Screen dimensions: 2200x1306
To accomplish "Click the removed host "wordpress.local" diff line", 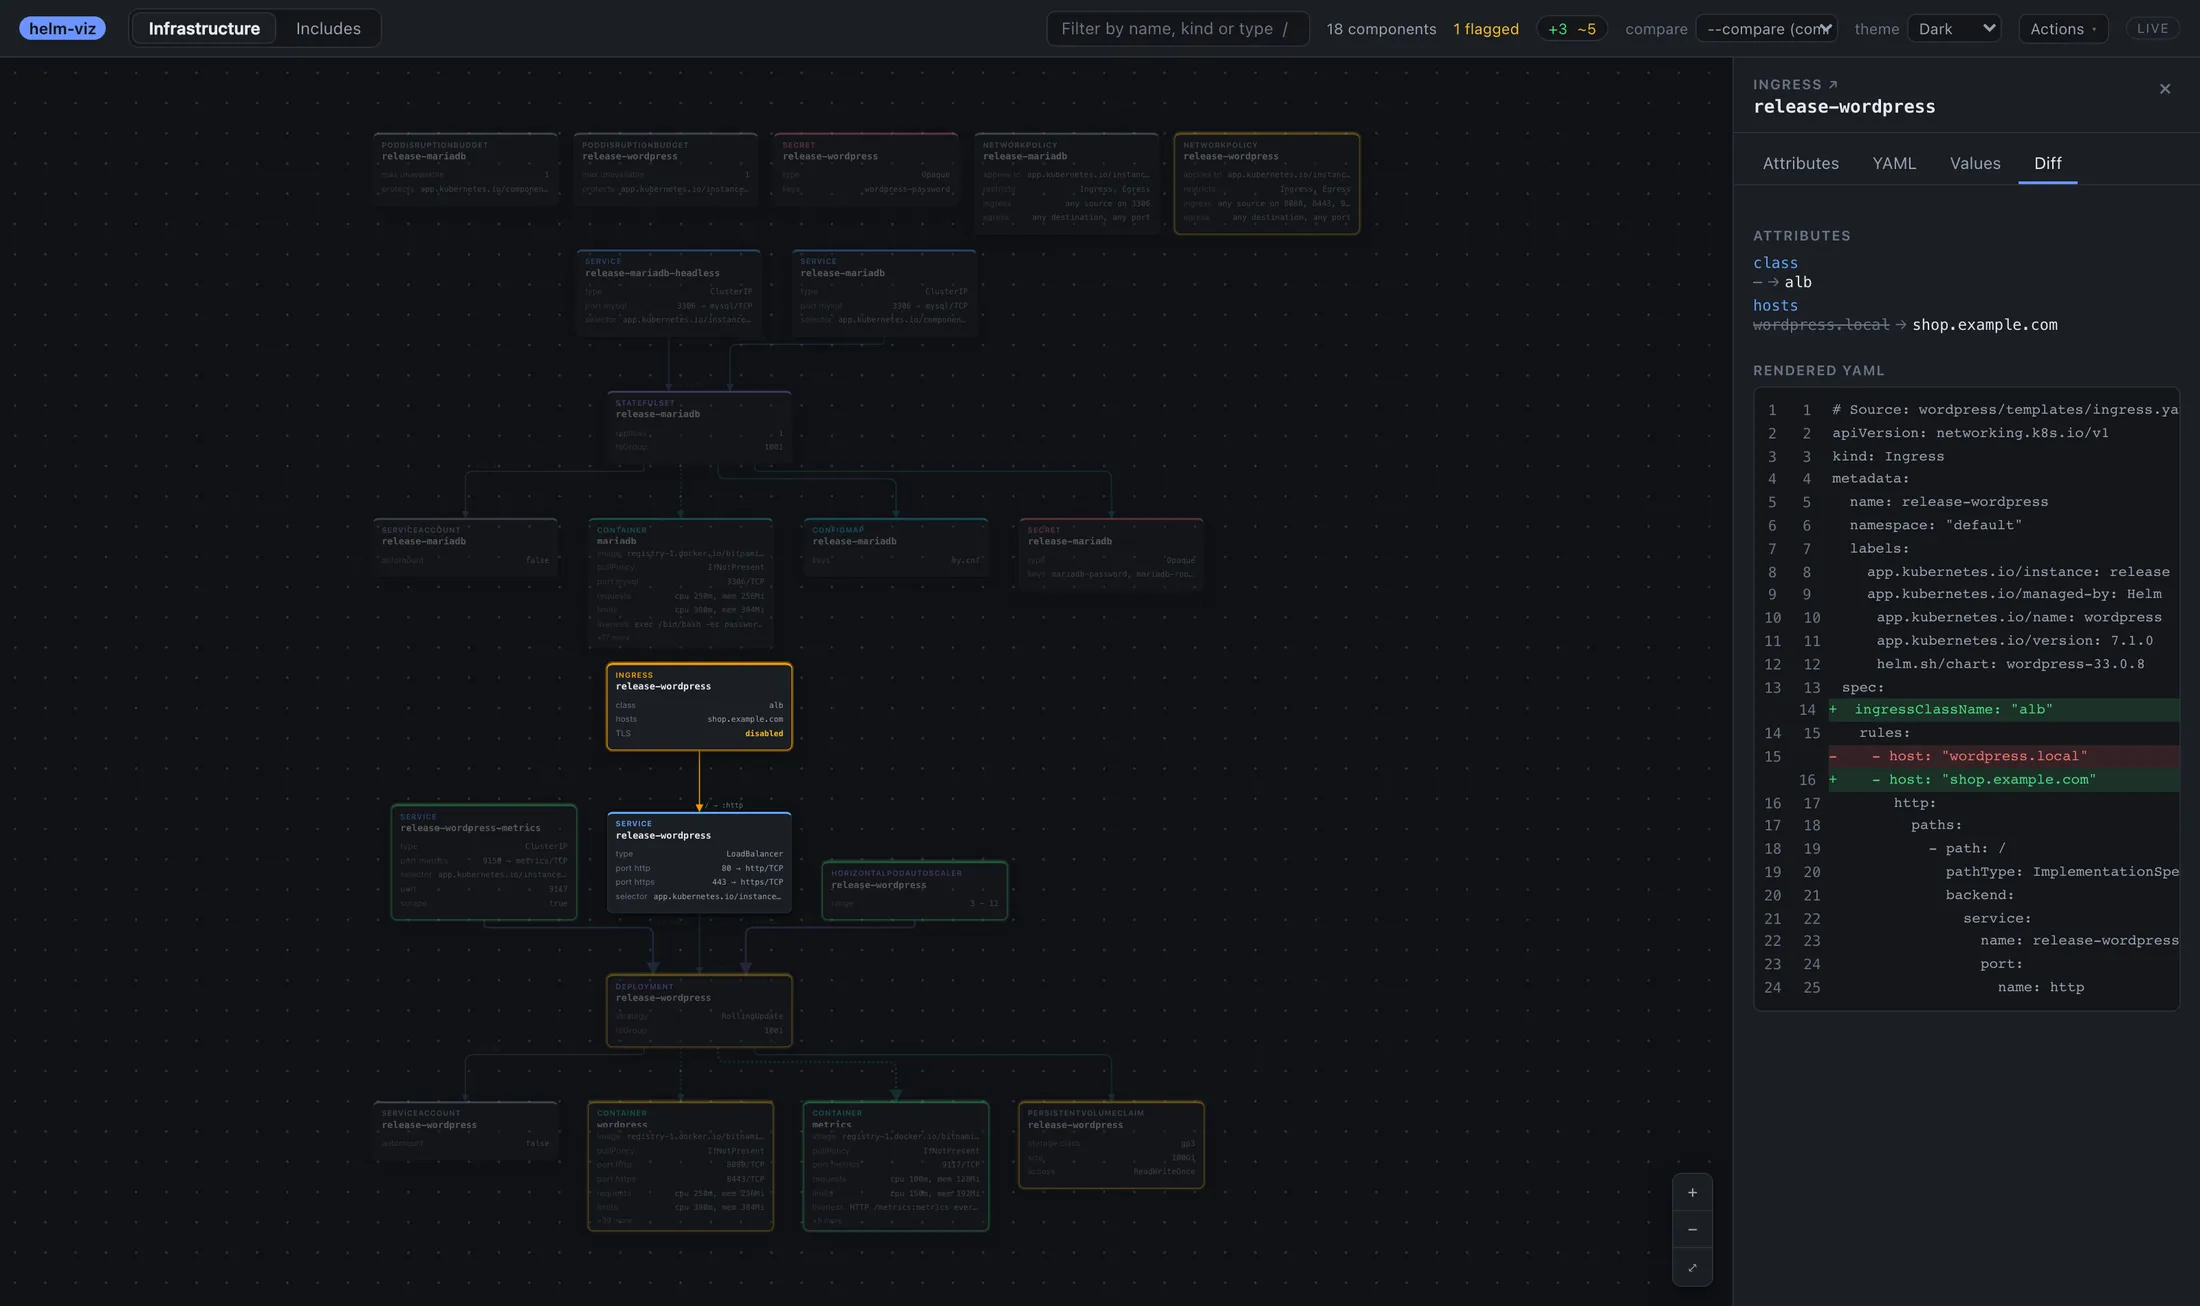I will [x=2004, y=756].
